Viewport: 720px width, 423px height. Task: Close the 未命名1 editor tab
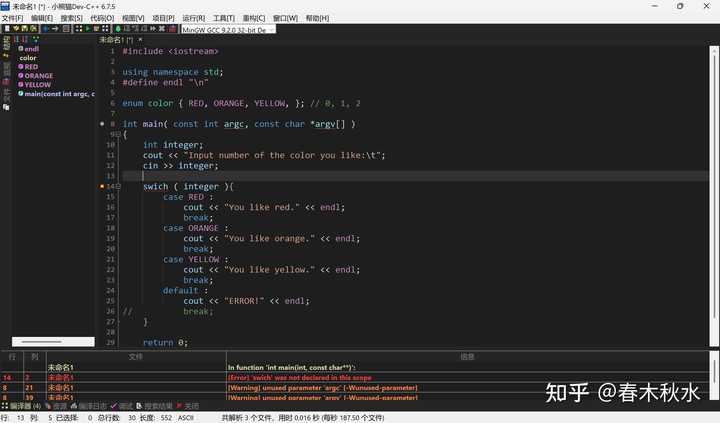140,40
